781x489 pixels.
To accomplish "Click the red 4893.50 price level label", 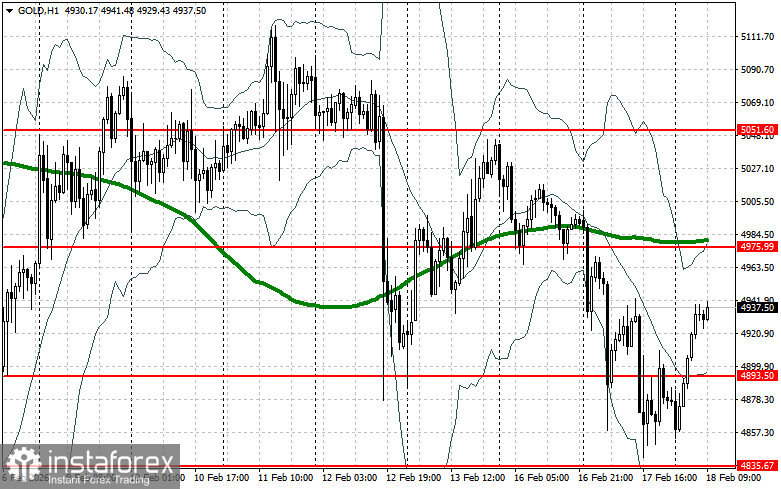I will pos(758,375).
